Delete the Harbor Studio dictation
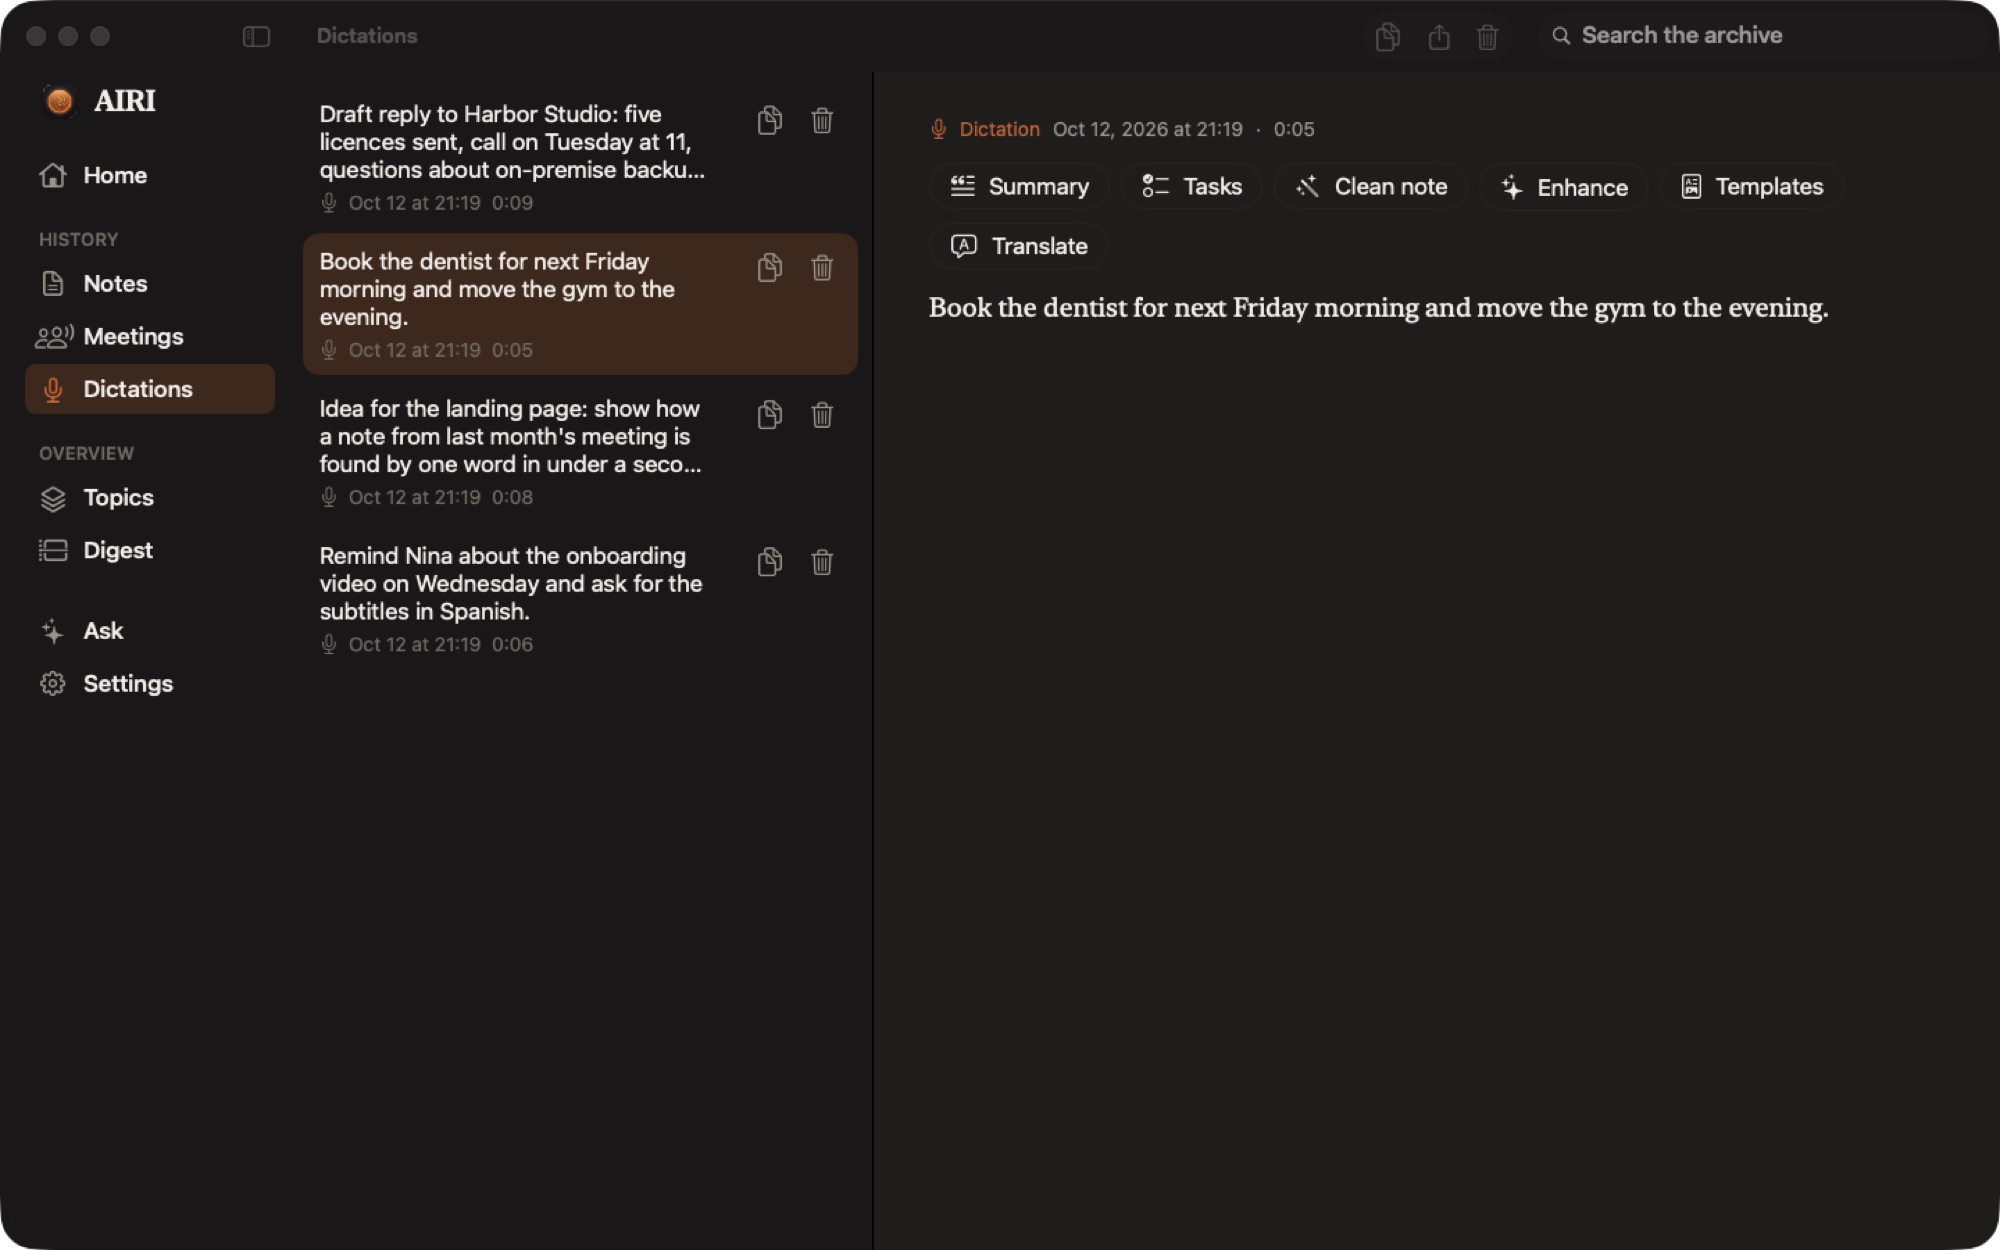2000x1250 pixels. pos(822,121)
